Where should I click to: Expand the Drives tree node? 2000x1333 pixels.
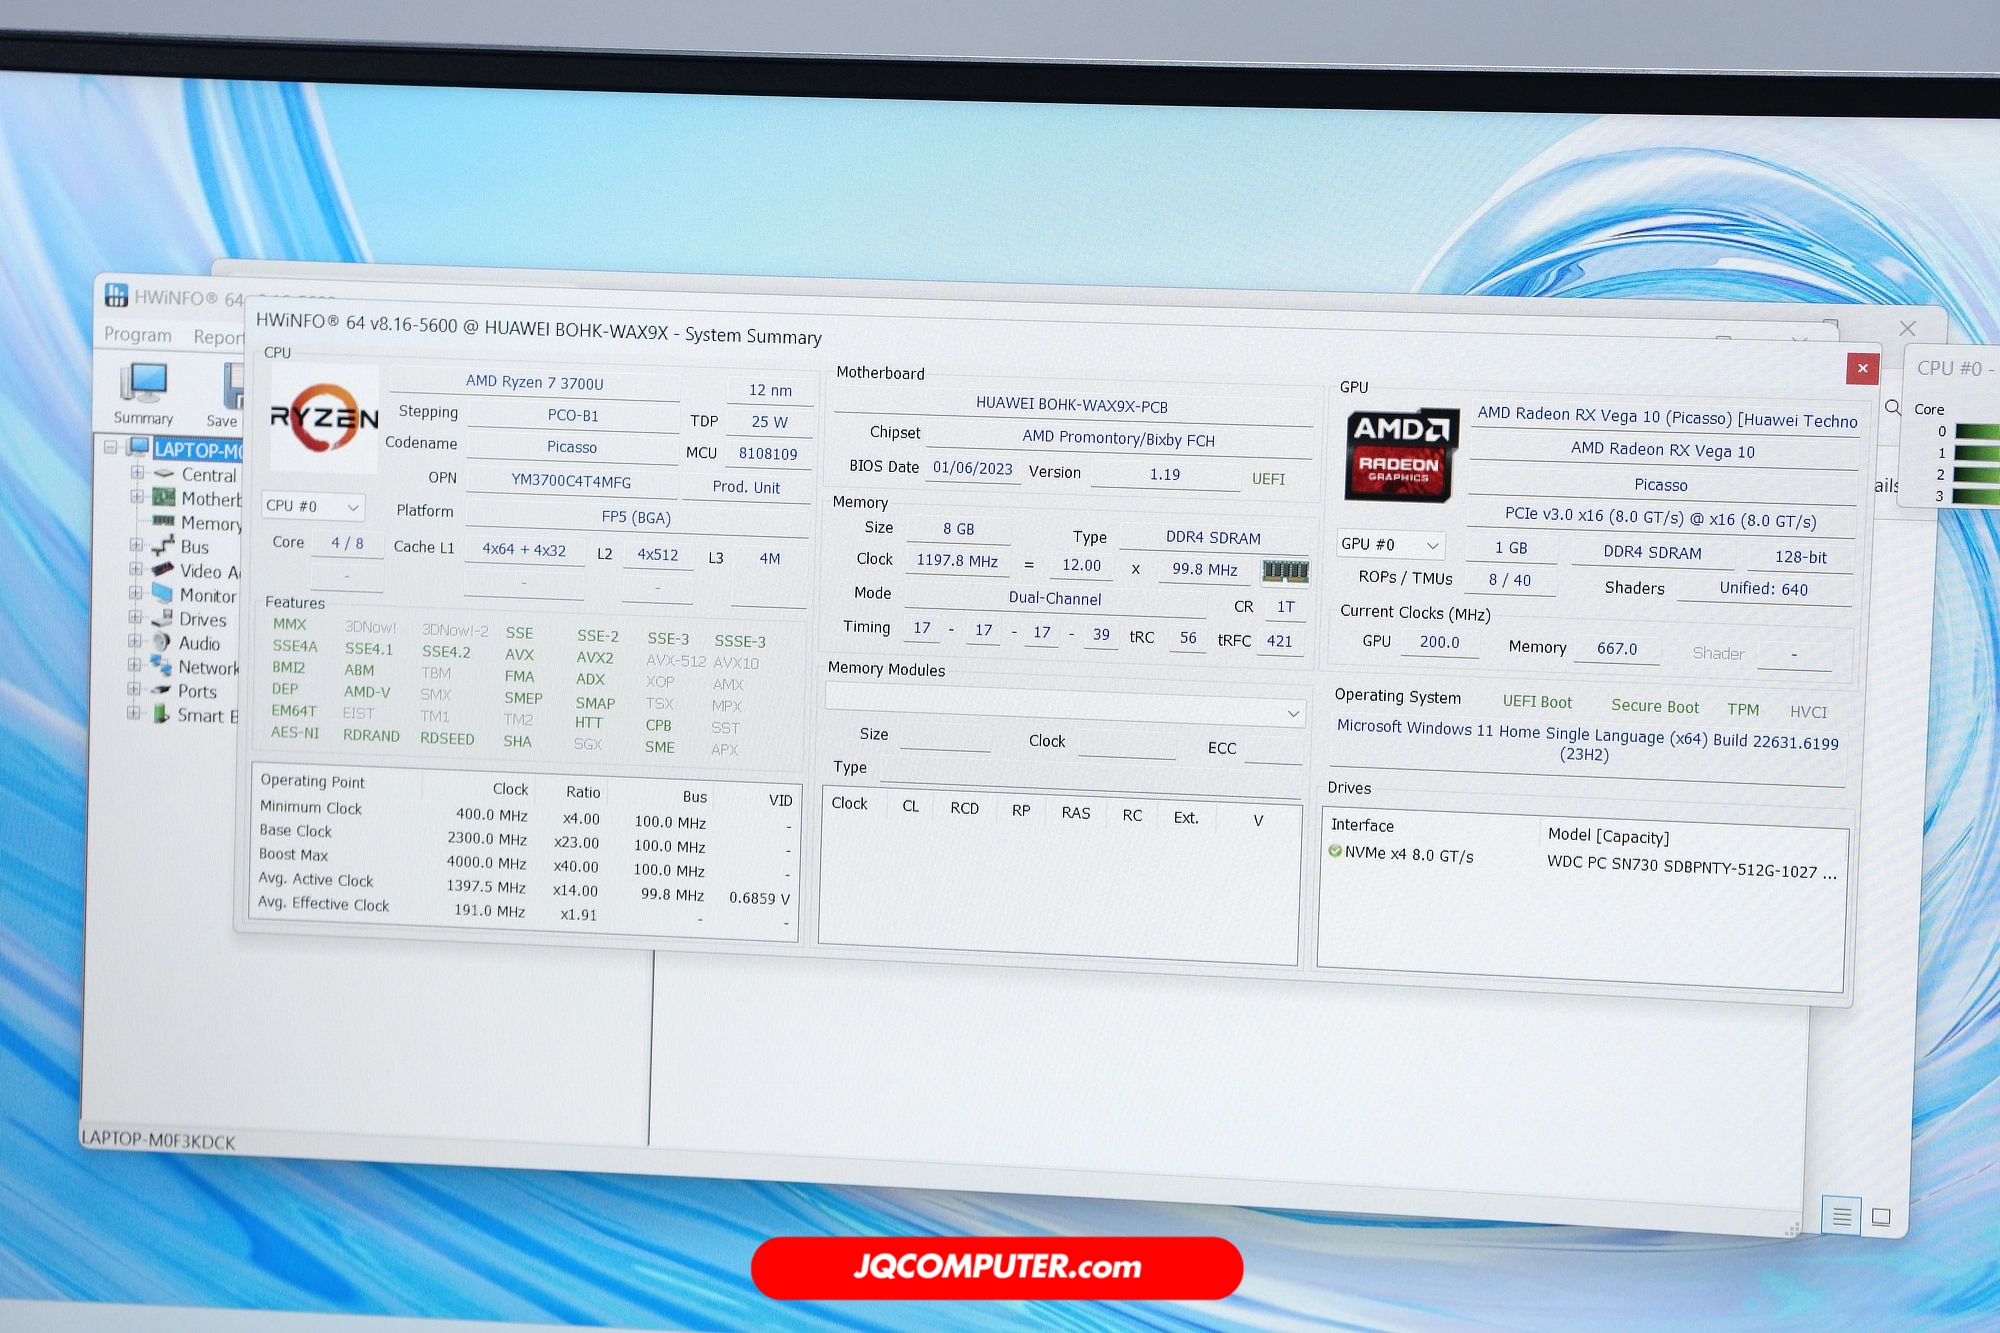pyautogui.click(x=135, y=617)
